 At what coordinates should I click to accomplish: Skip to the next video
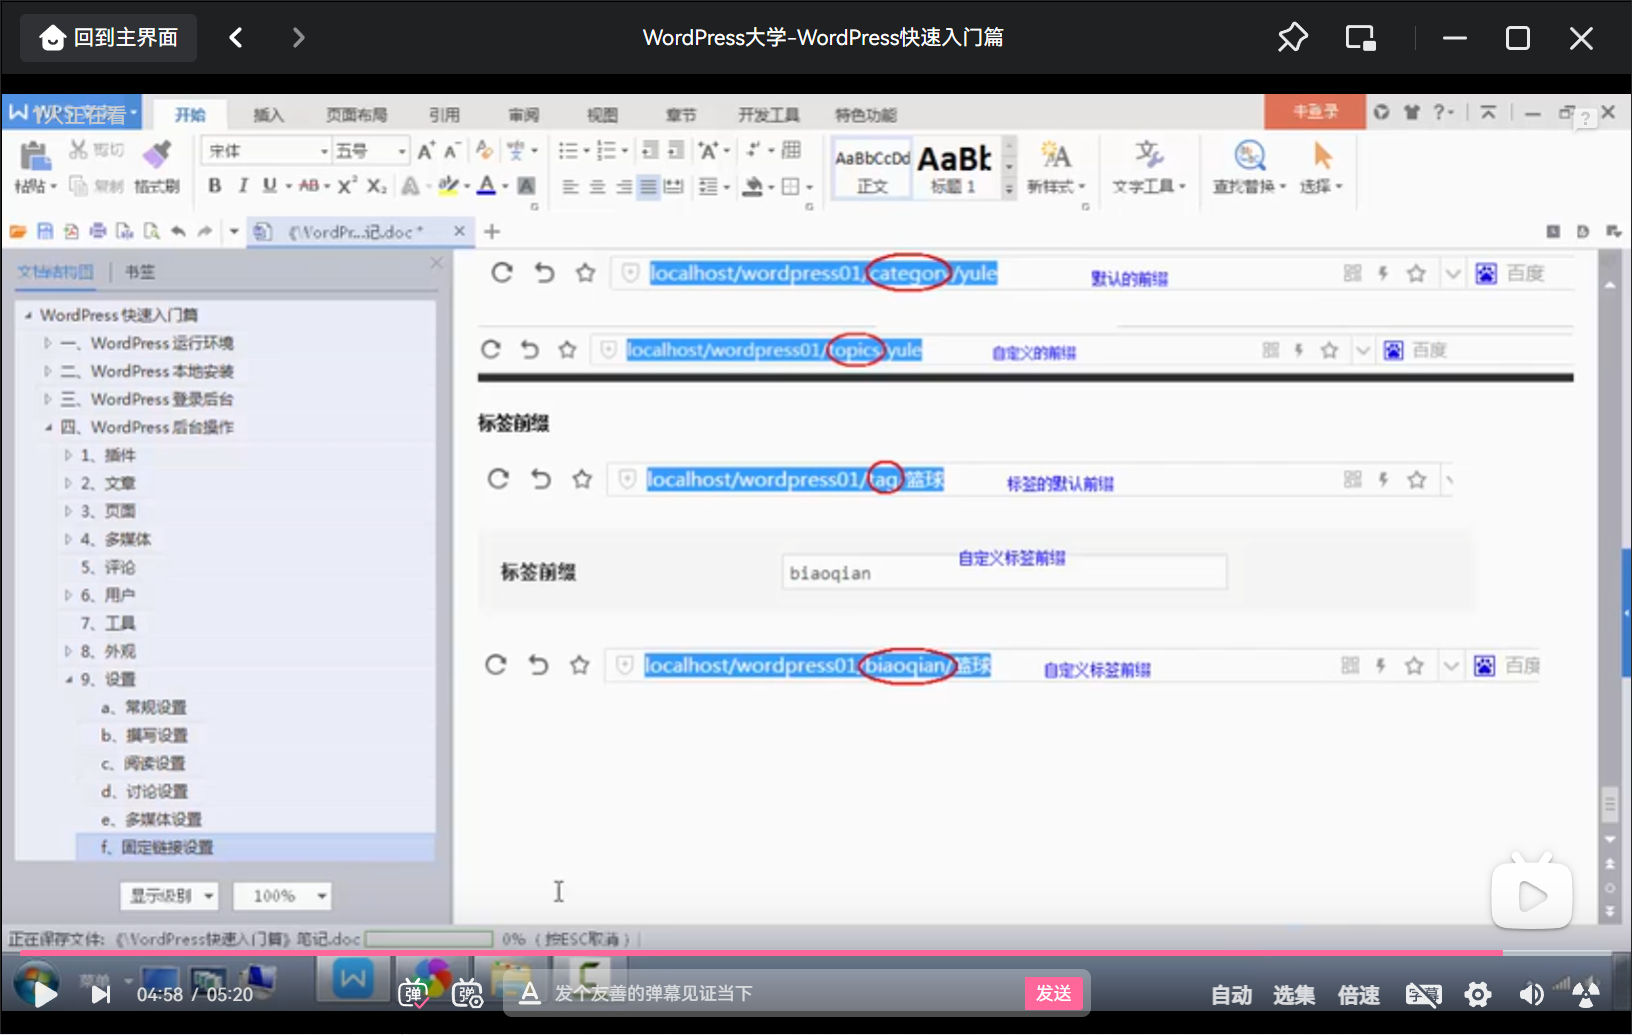[x=101, y=994]
